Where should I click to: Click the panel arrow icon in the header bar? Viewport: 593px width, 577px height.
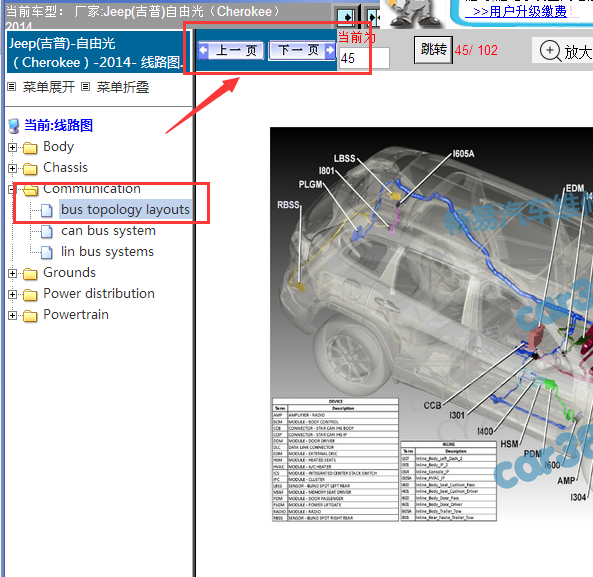[346, 17]
